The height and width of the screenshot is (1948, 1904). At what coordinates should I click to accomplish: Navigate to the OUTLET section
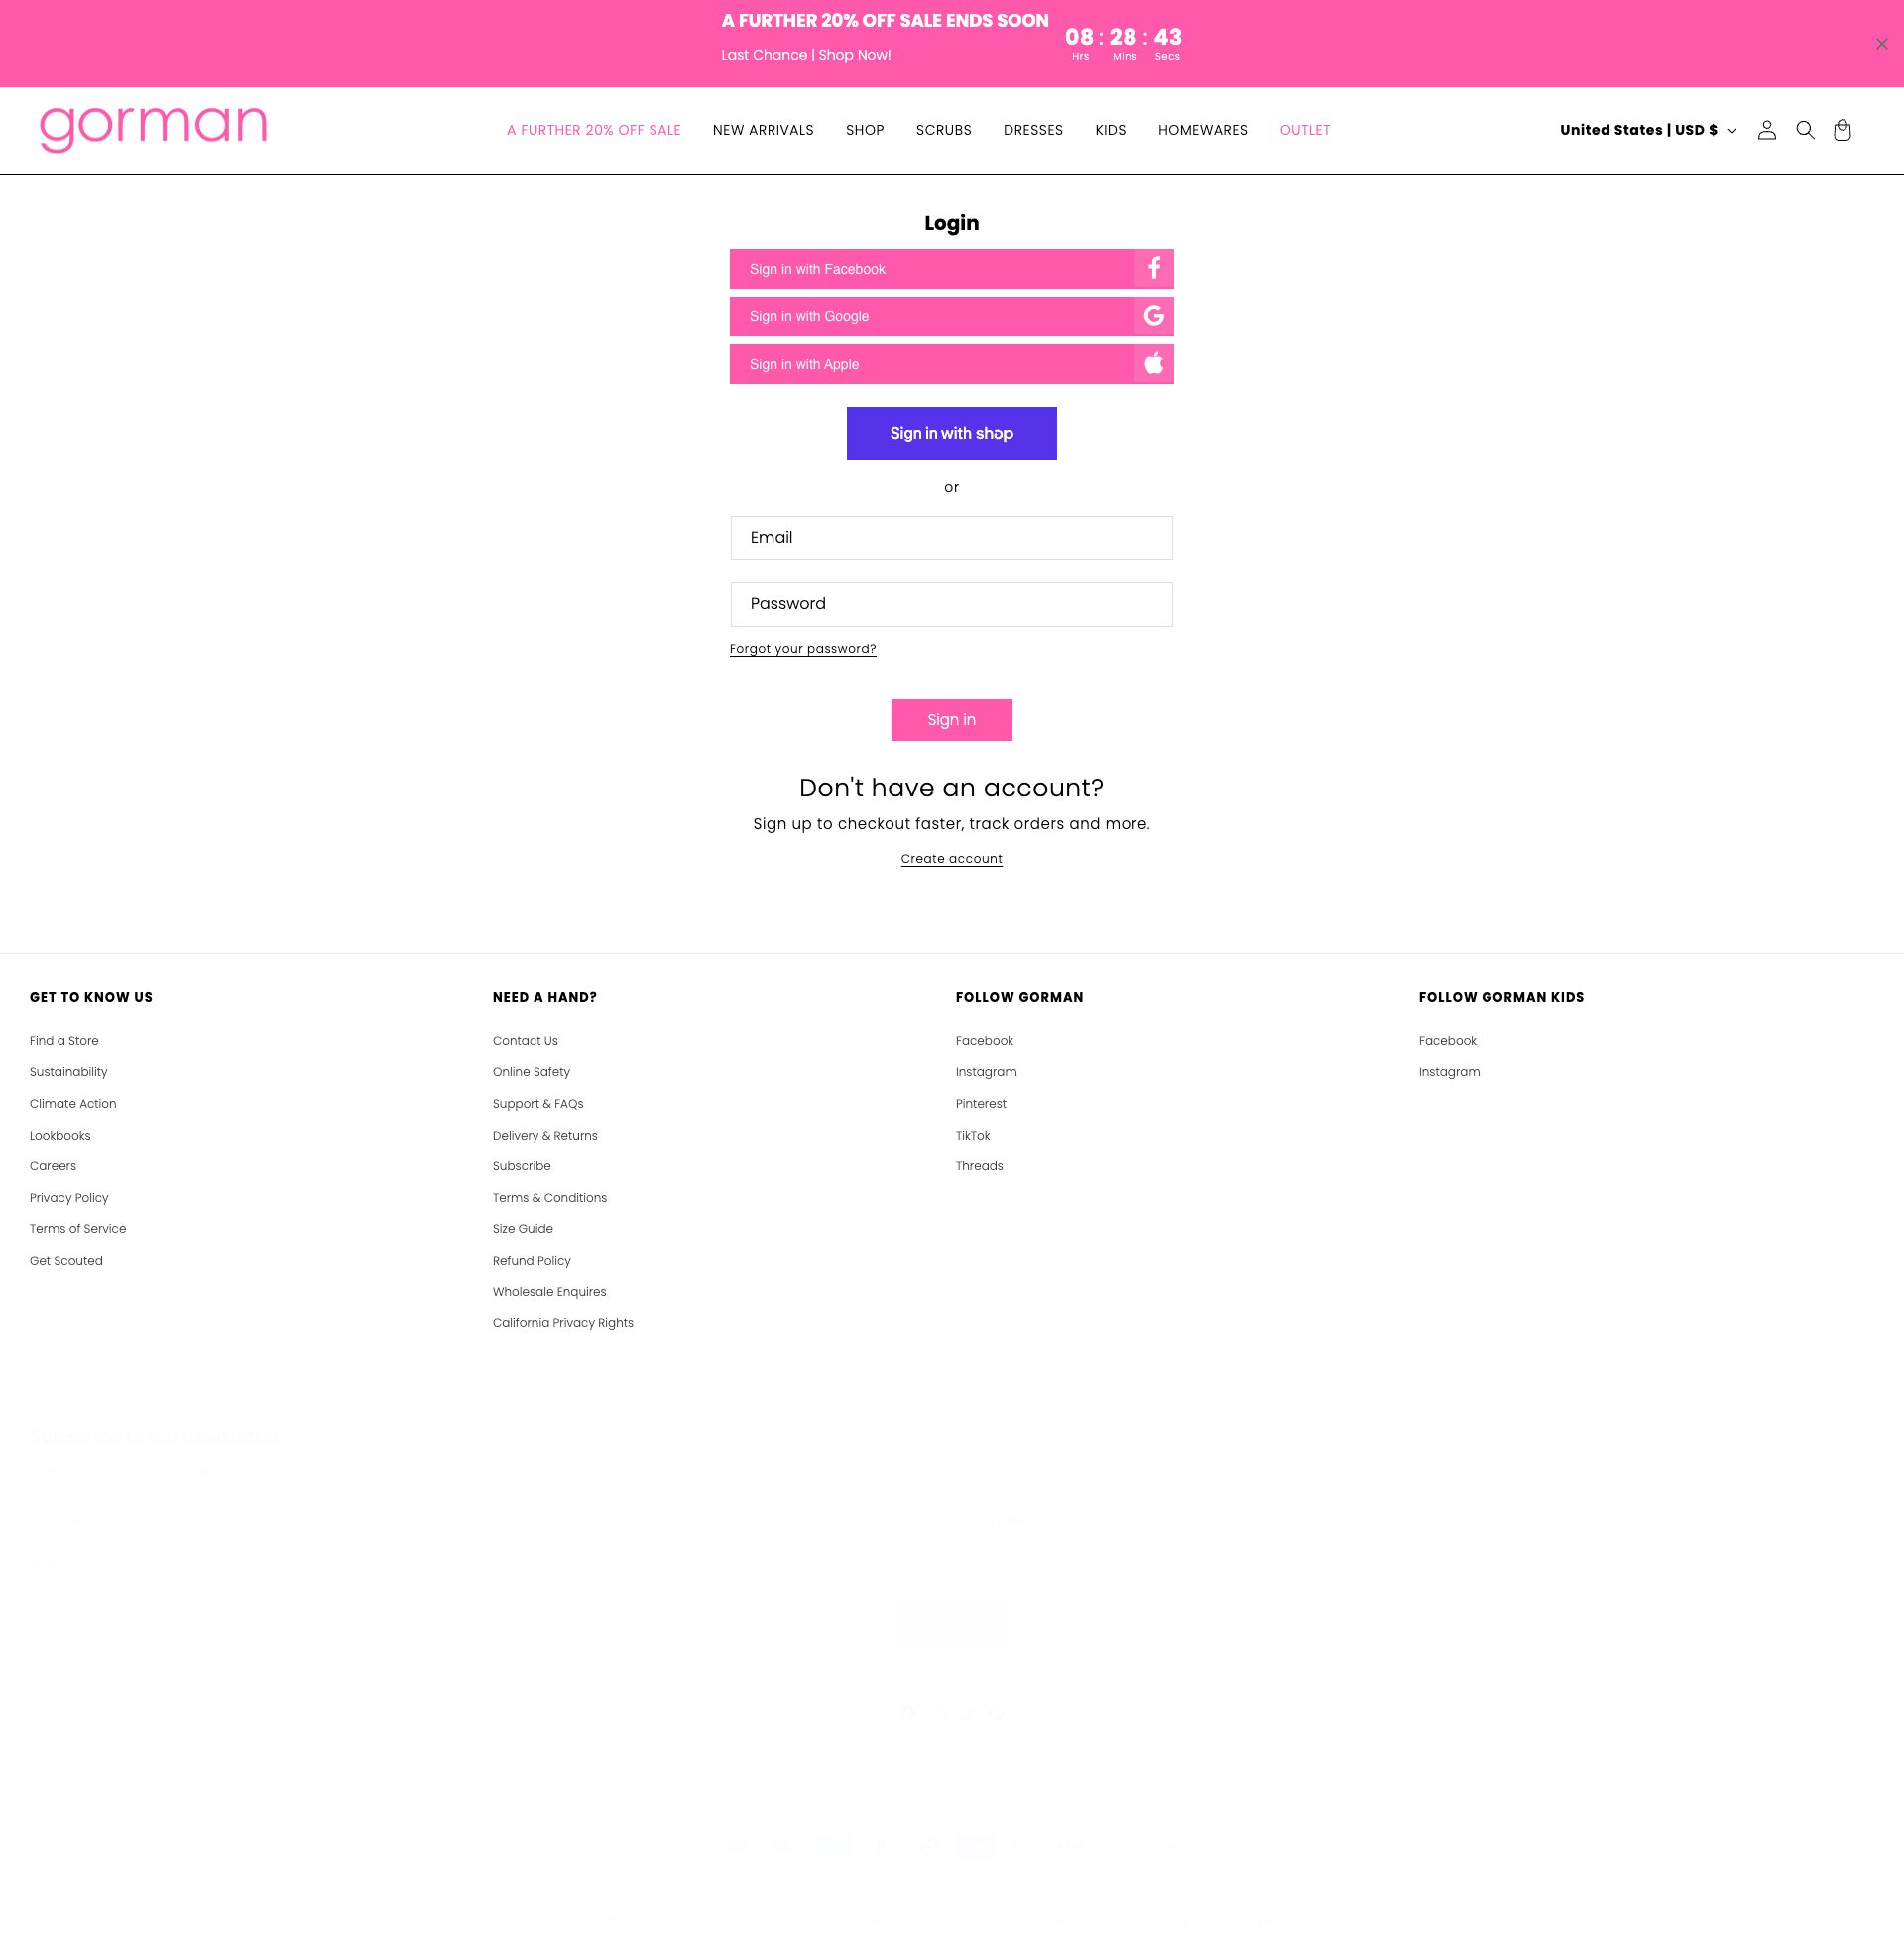[x=1304, y=130]
